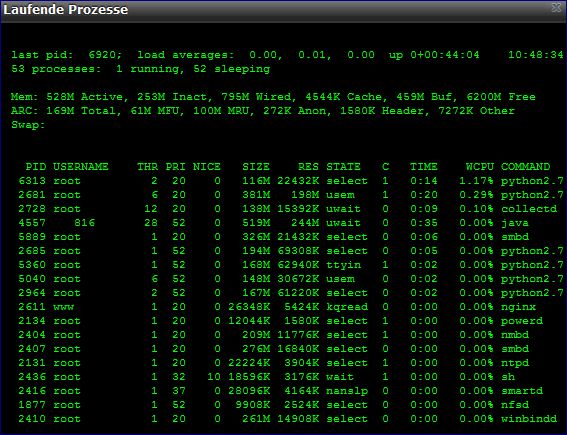Screen dimensions: 567x435
Task: Click the PID column header
Action: pos(36,167)
